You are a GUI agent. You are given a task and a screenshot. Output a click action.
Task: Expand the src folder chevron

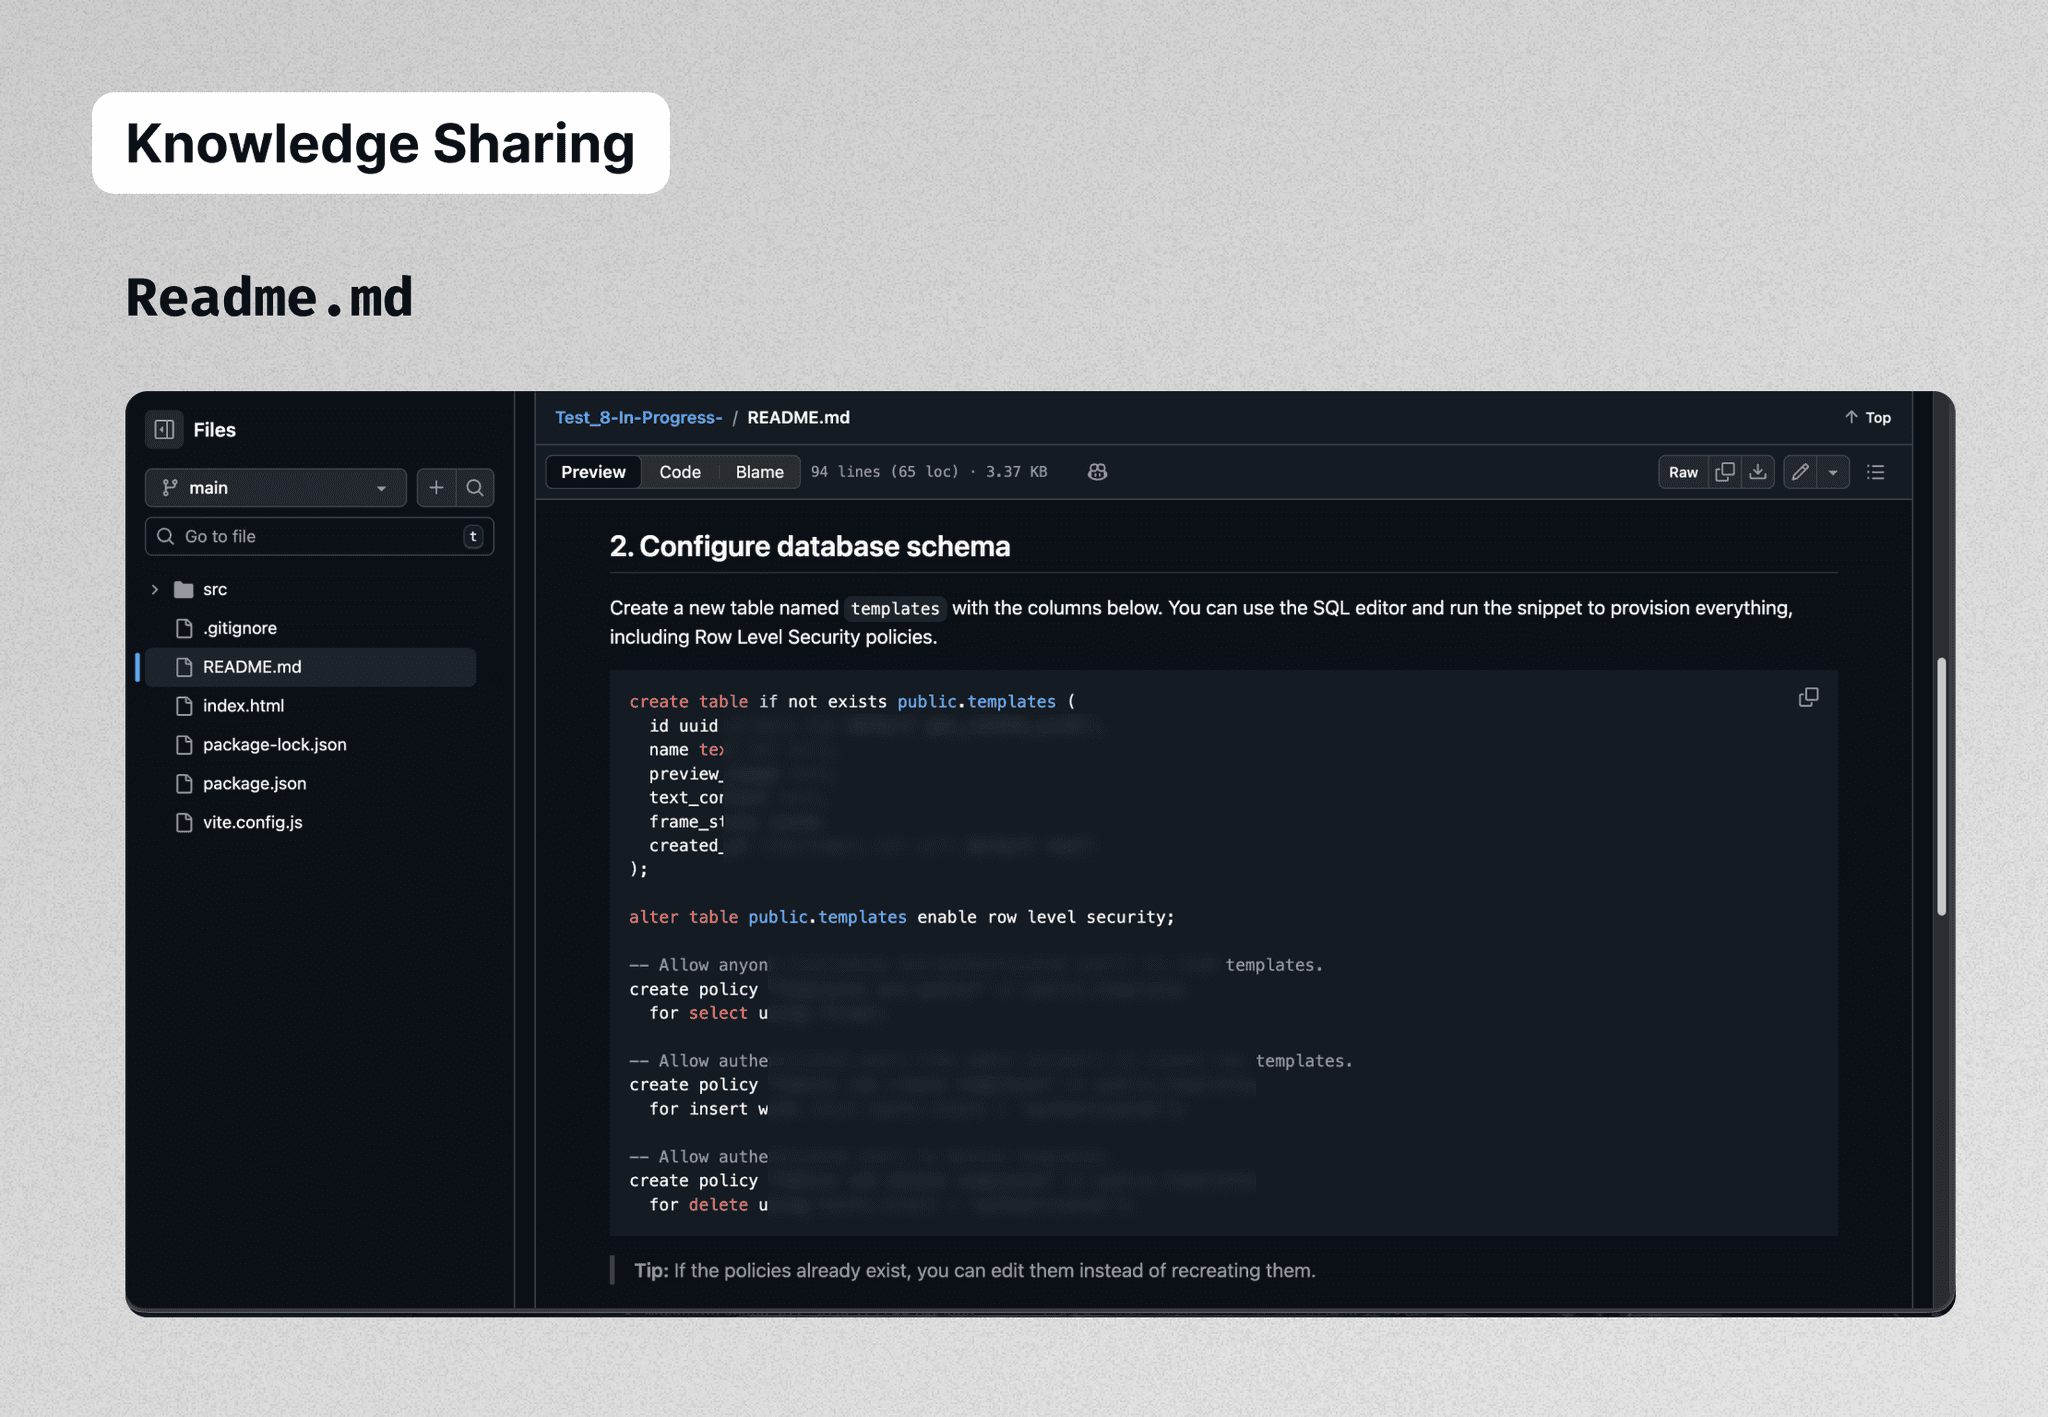(155, 590)
